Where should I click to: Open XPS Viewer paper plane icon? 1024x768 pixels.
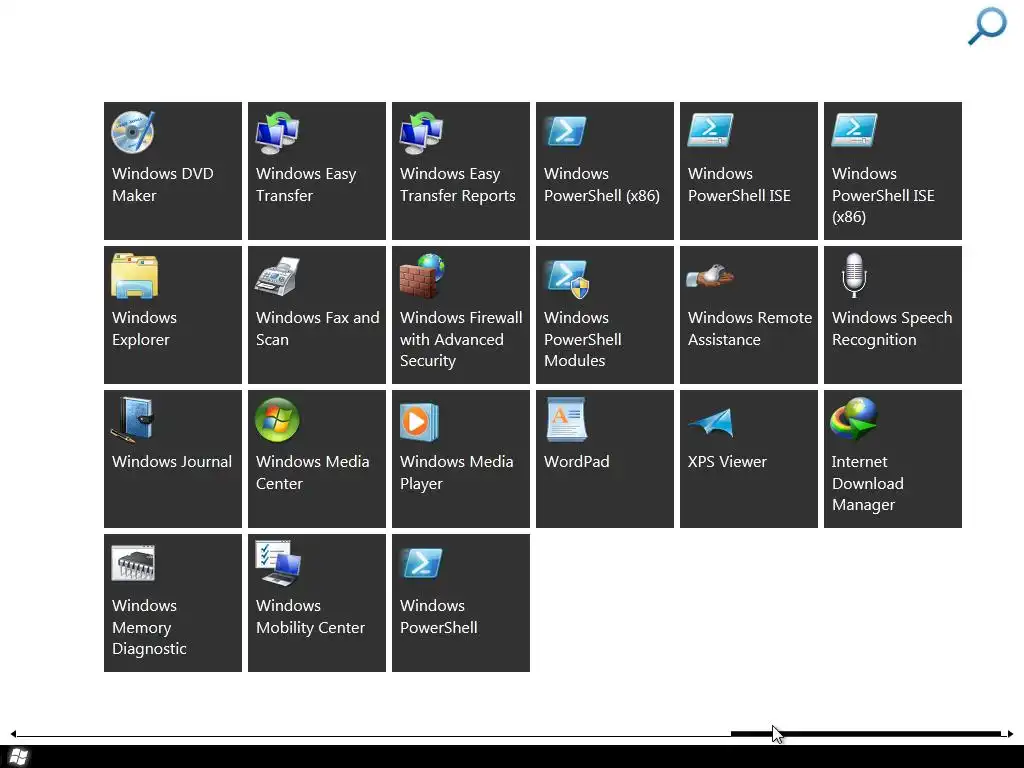click(x=711, y=423)
